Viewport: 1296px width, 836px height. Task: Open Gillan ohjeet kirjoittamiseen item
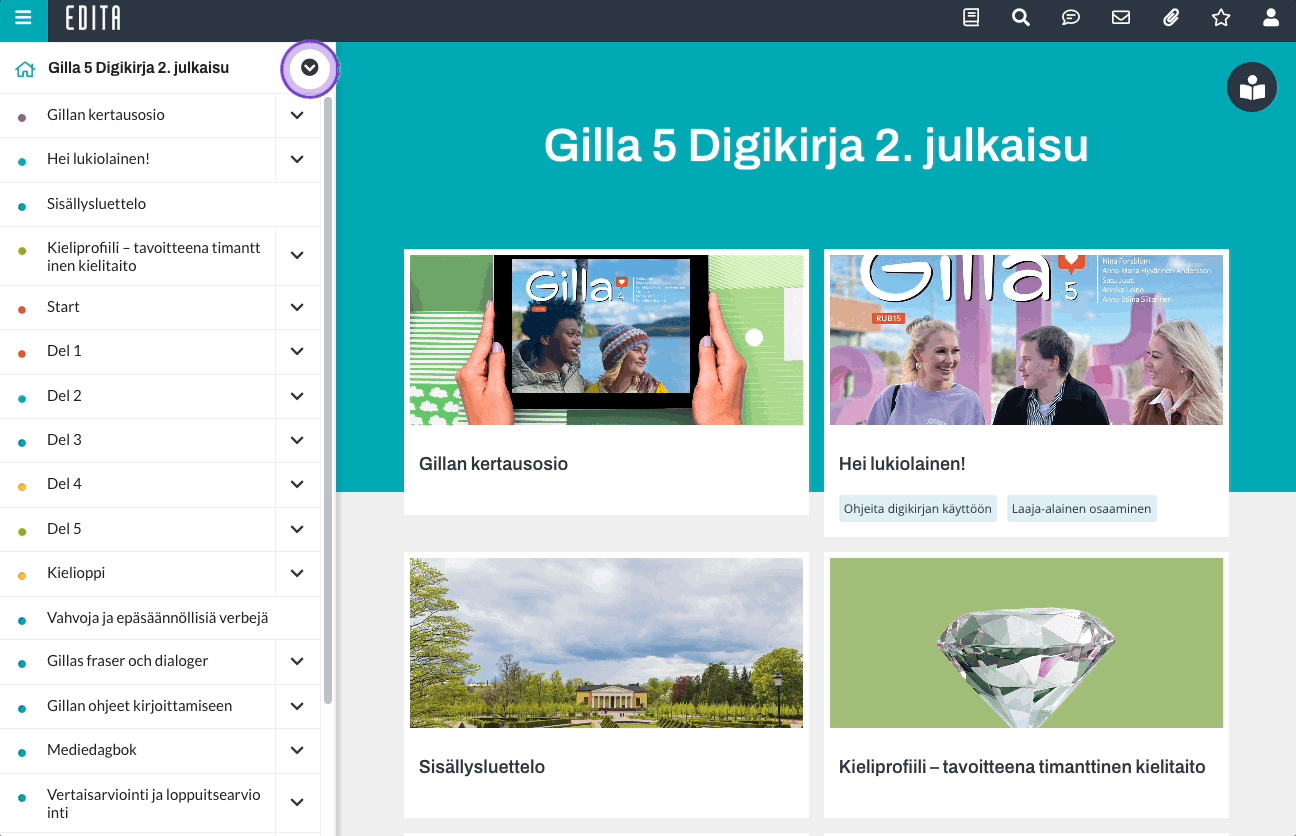click(140, 706)
